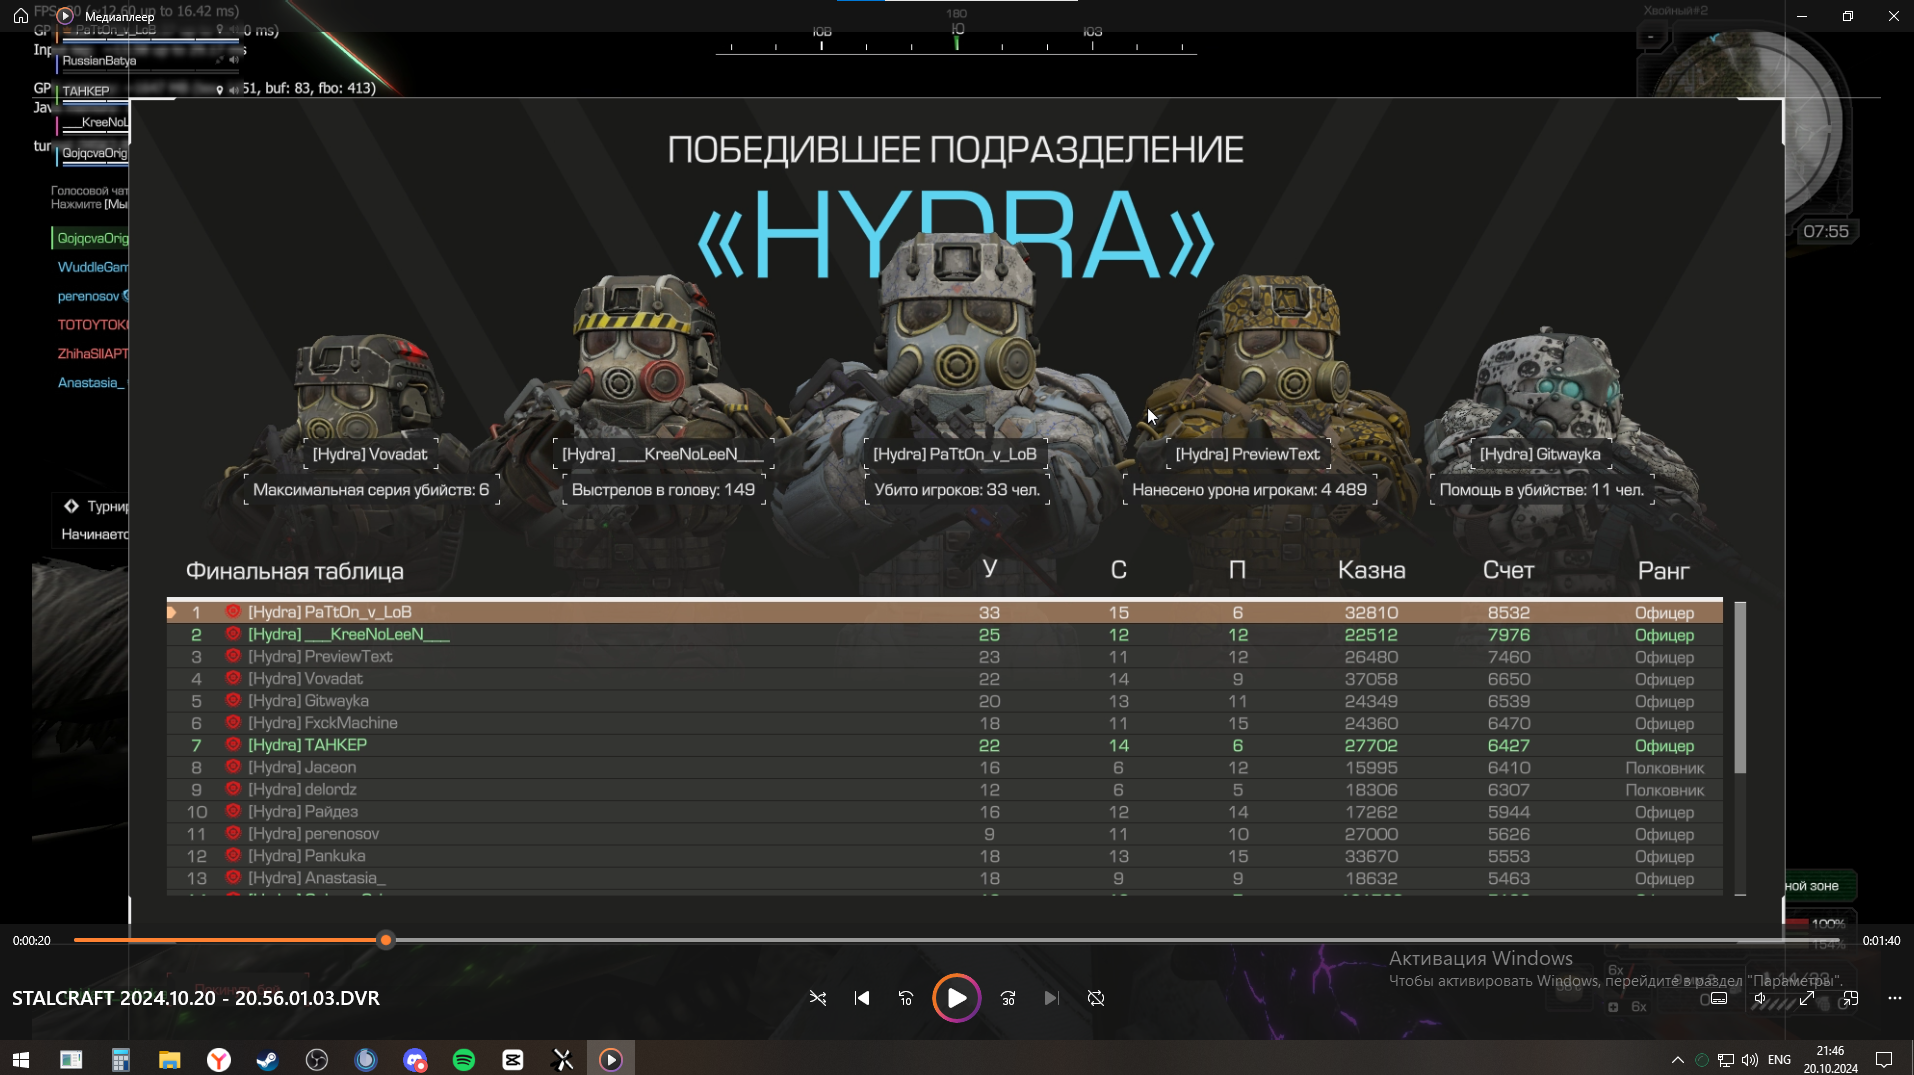
Task: Click WuddleGam in the voice chat list
Action: click(92, 267)
